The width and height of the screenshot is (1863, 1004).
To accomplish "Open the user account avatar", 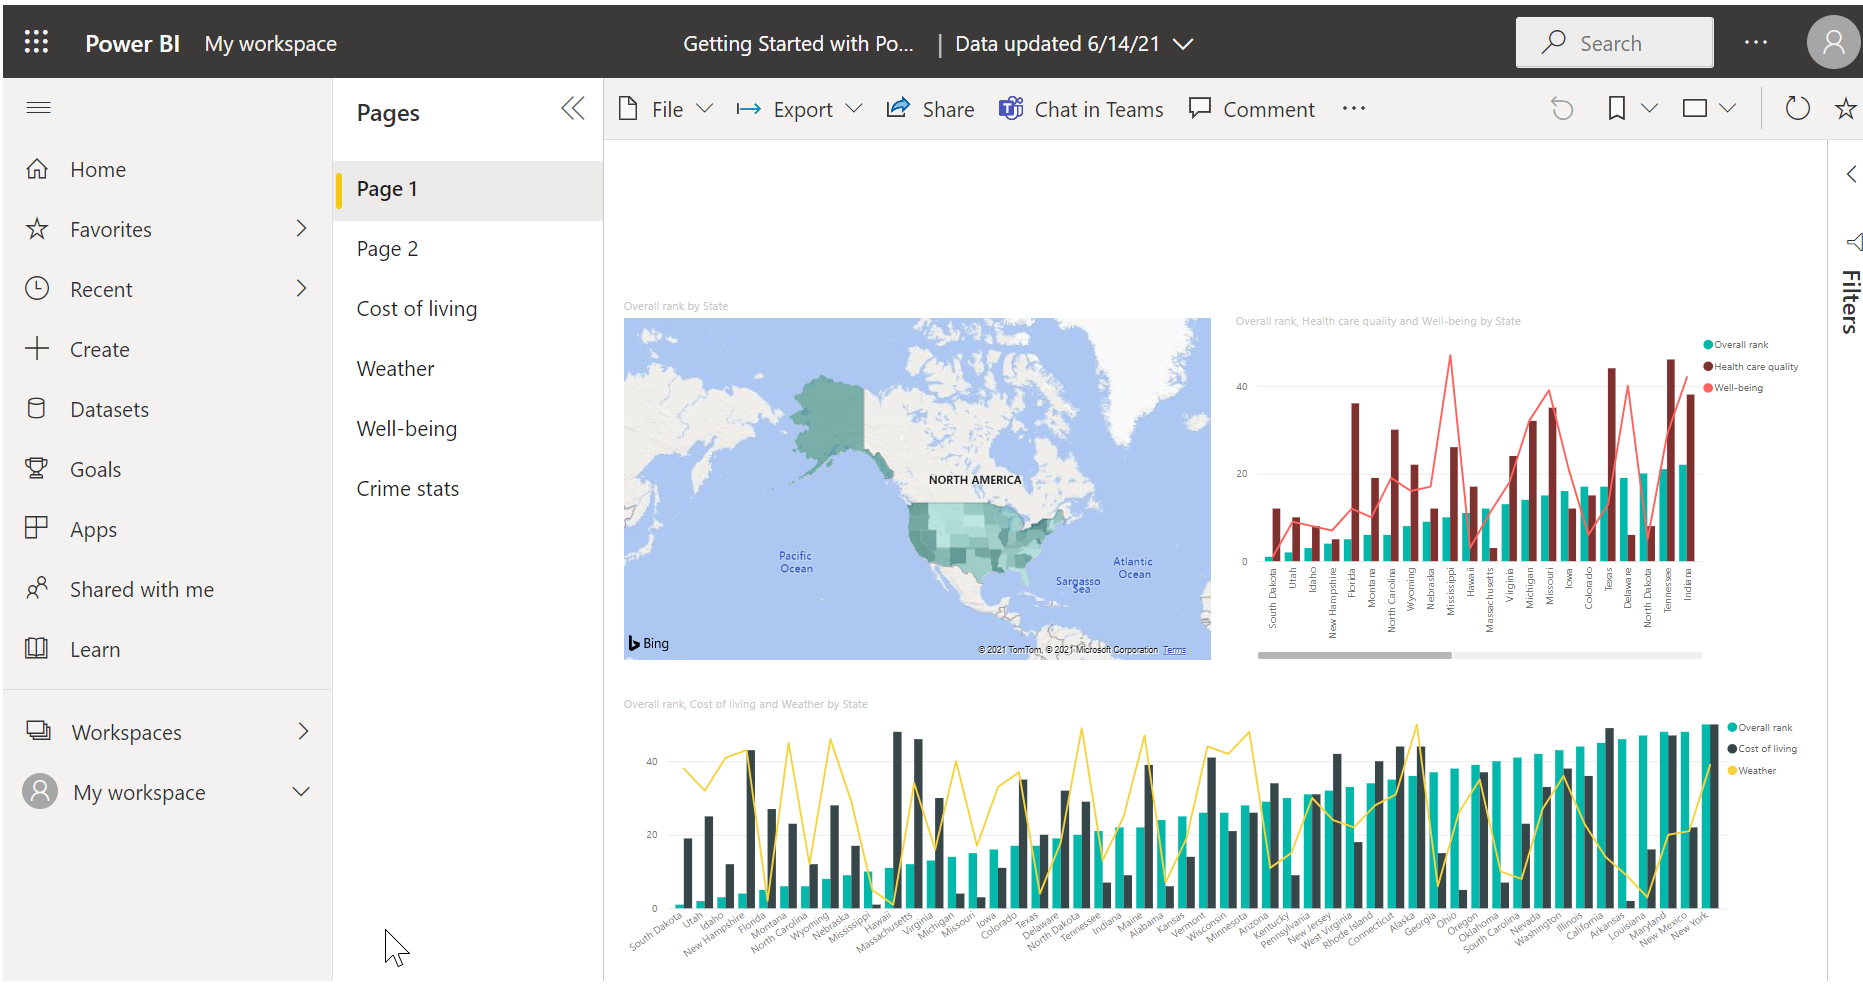I will pyautogui.click(x=1833, y=42).
